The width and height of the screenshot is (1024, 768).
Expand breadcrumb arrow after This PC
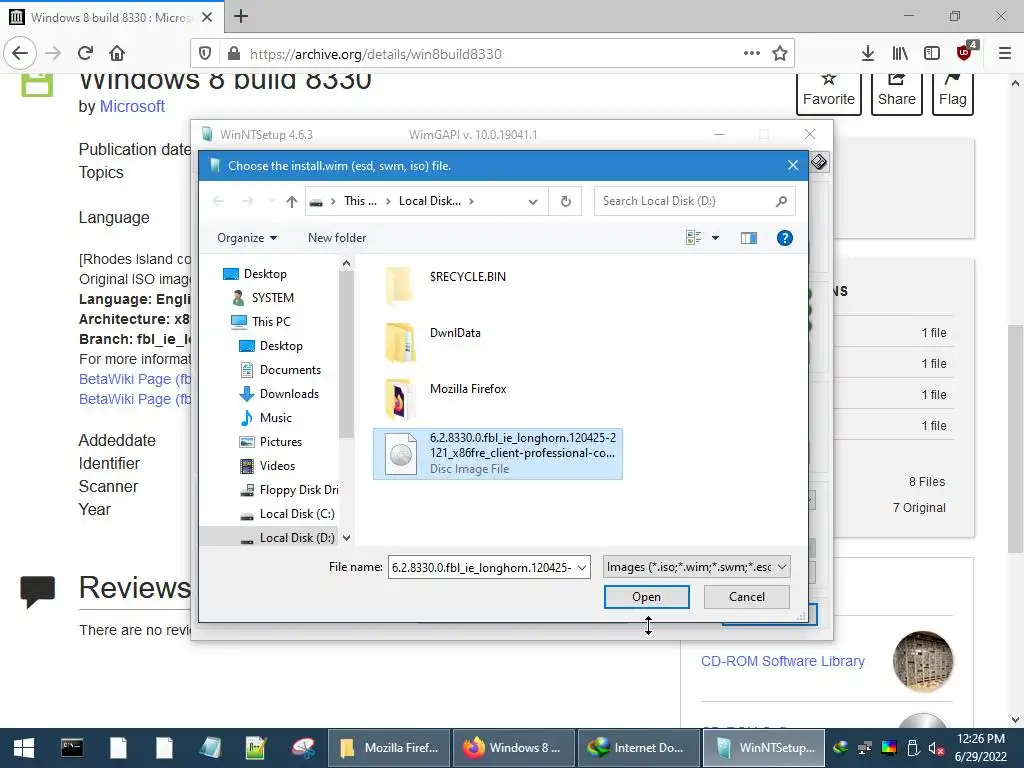(x=387, y=201)
